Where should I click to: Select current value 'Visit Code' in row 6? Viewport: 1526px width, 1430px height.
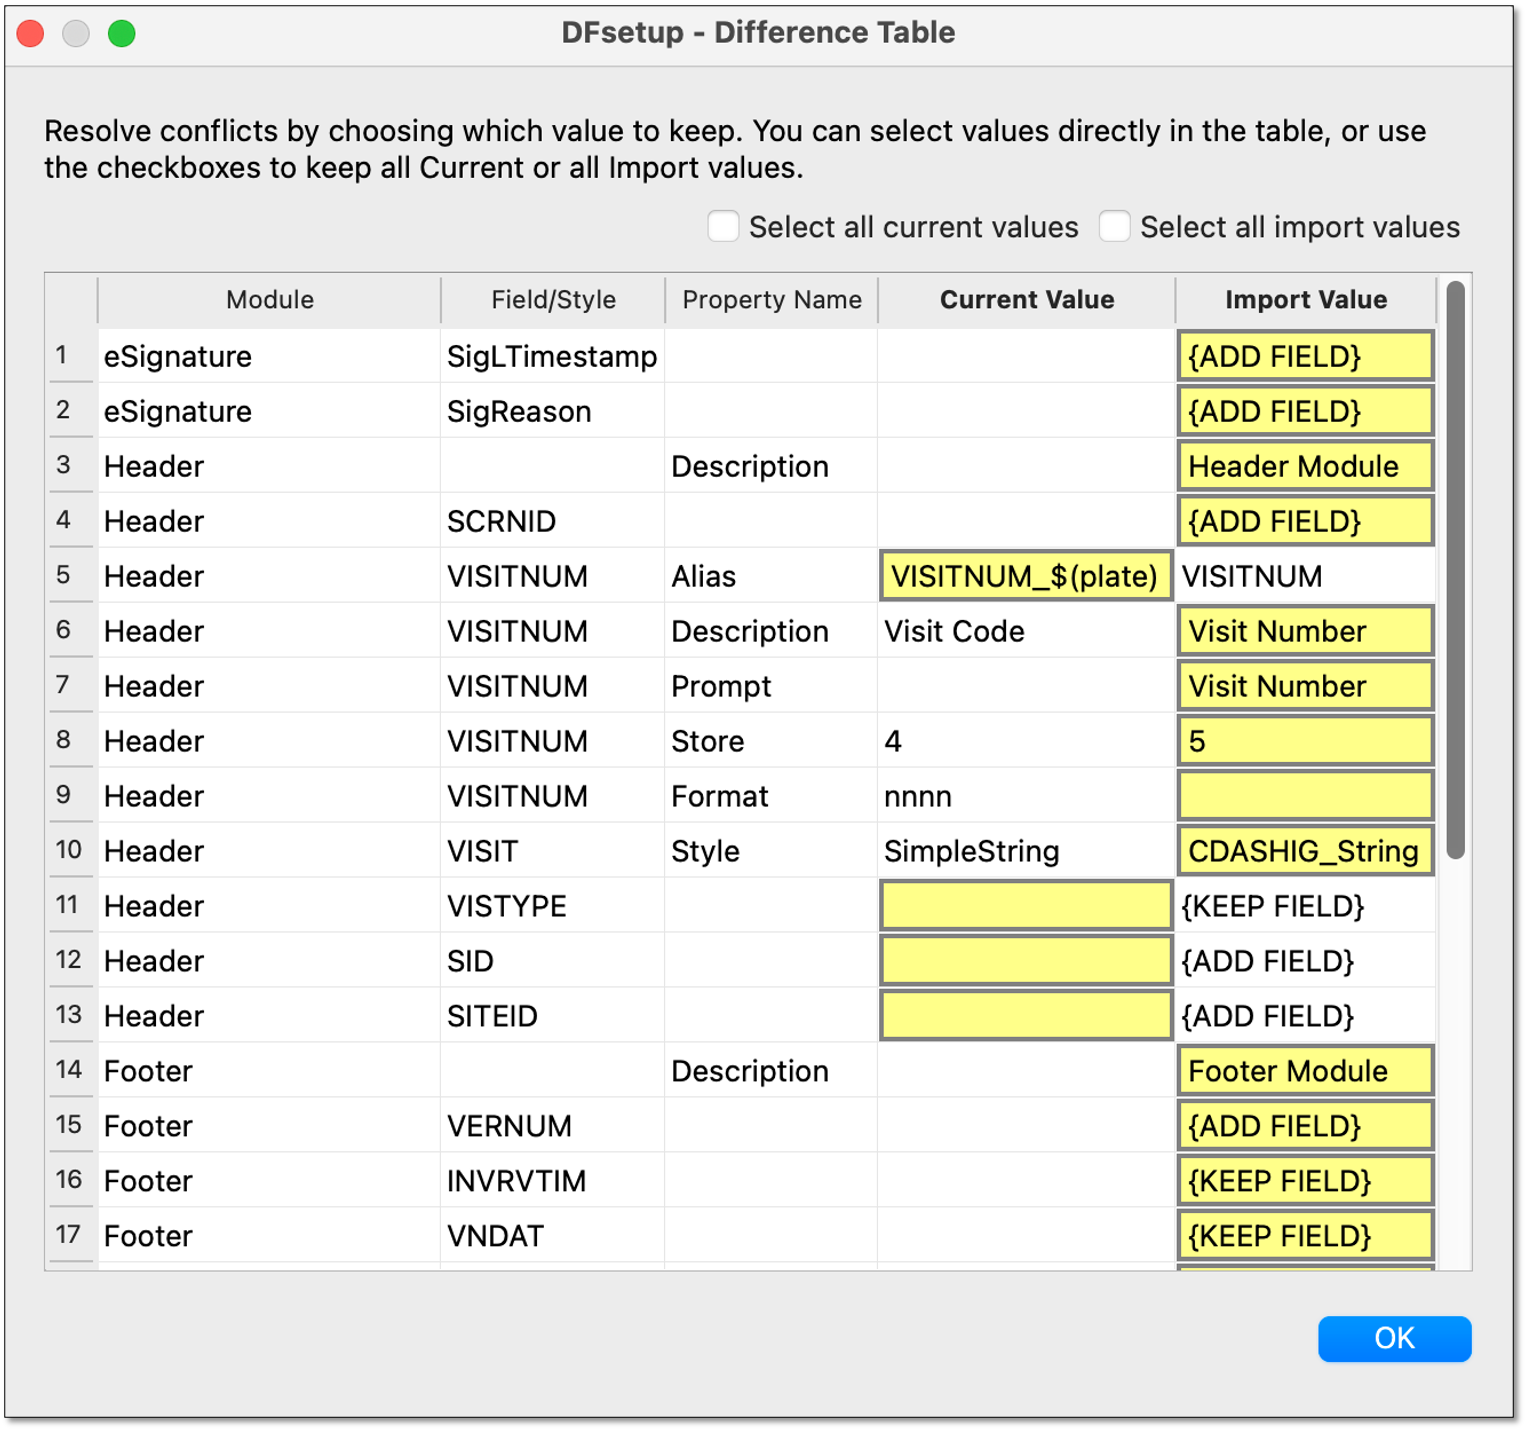1025,632
